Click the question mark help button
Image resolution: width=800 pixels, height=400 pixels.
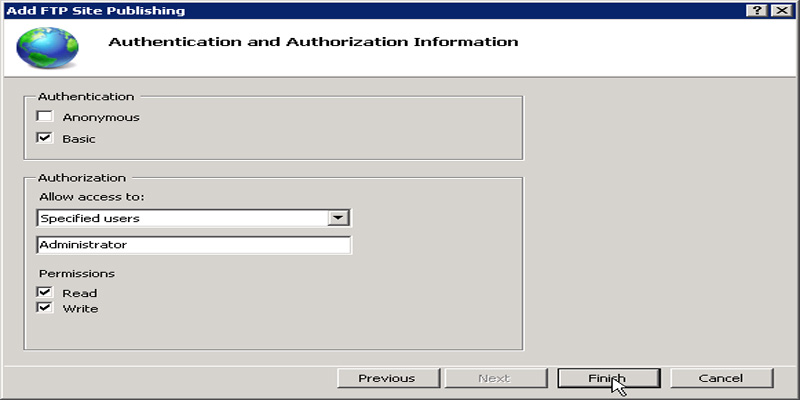(x=758, y=9)
